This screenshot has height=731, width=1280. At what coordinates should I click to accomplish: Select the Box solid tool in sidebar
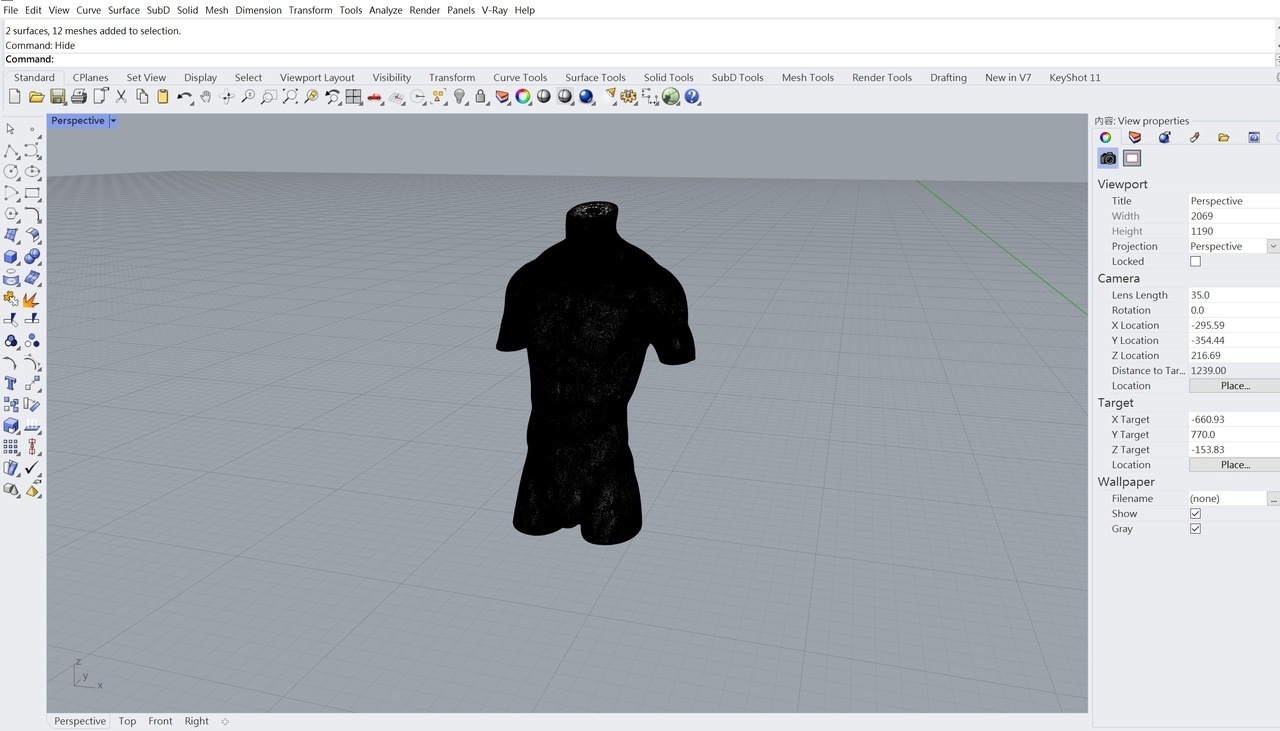pyautogui.click(x=11, y=257)
